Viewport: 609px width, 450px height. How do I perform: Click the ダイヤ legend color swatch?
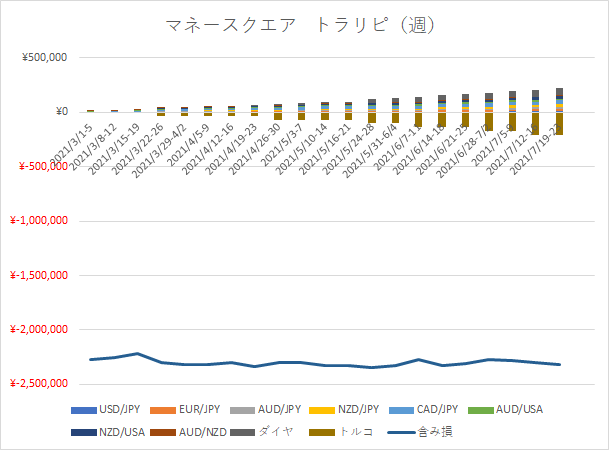point(242,433)
